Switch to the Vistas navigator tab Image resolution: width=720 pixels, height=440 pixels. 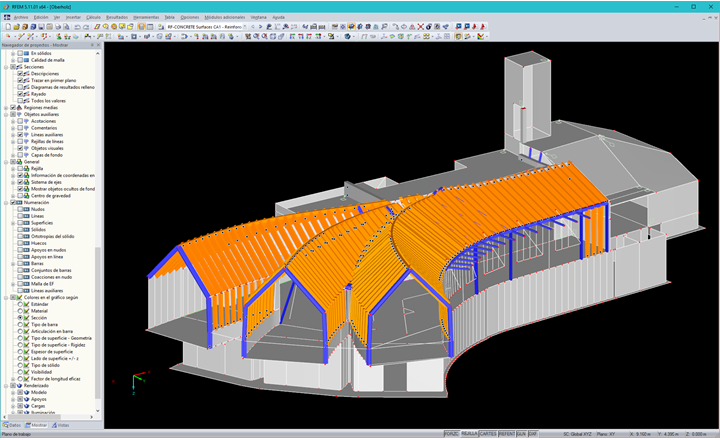point(61,425)
